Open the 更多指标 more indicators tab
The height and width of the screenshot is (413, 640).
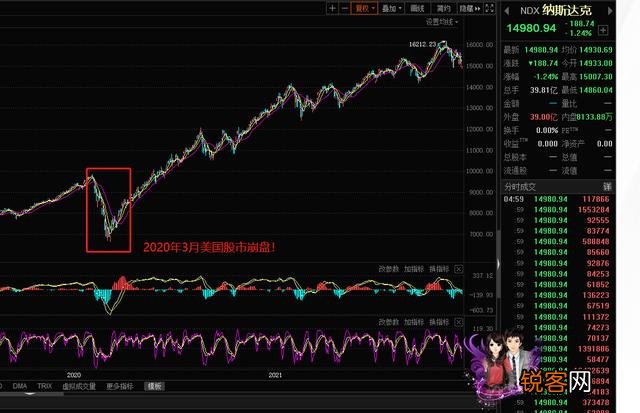tap(120, 386)
